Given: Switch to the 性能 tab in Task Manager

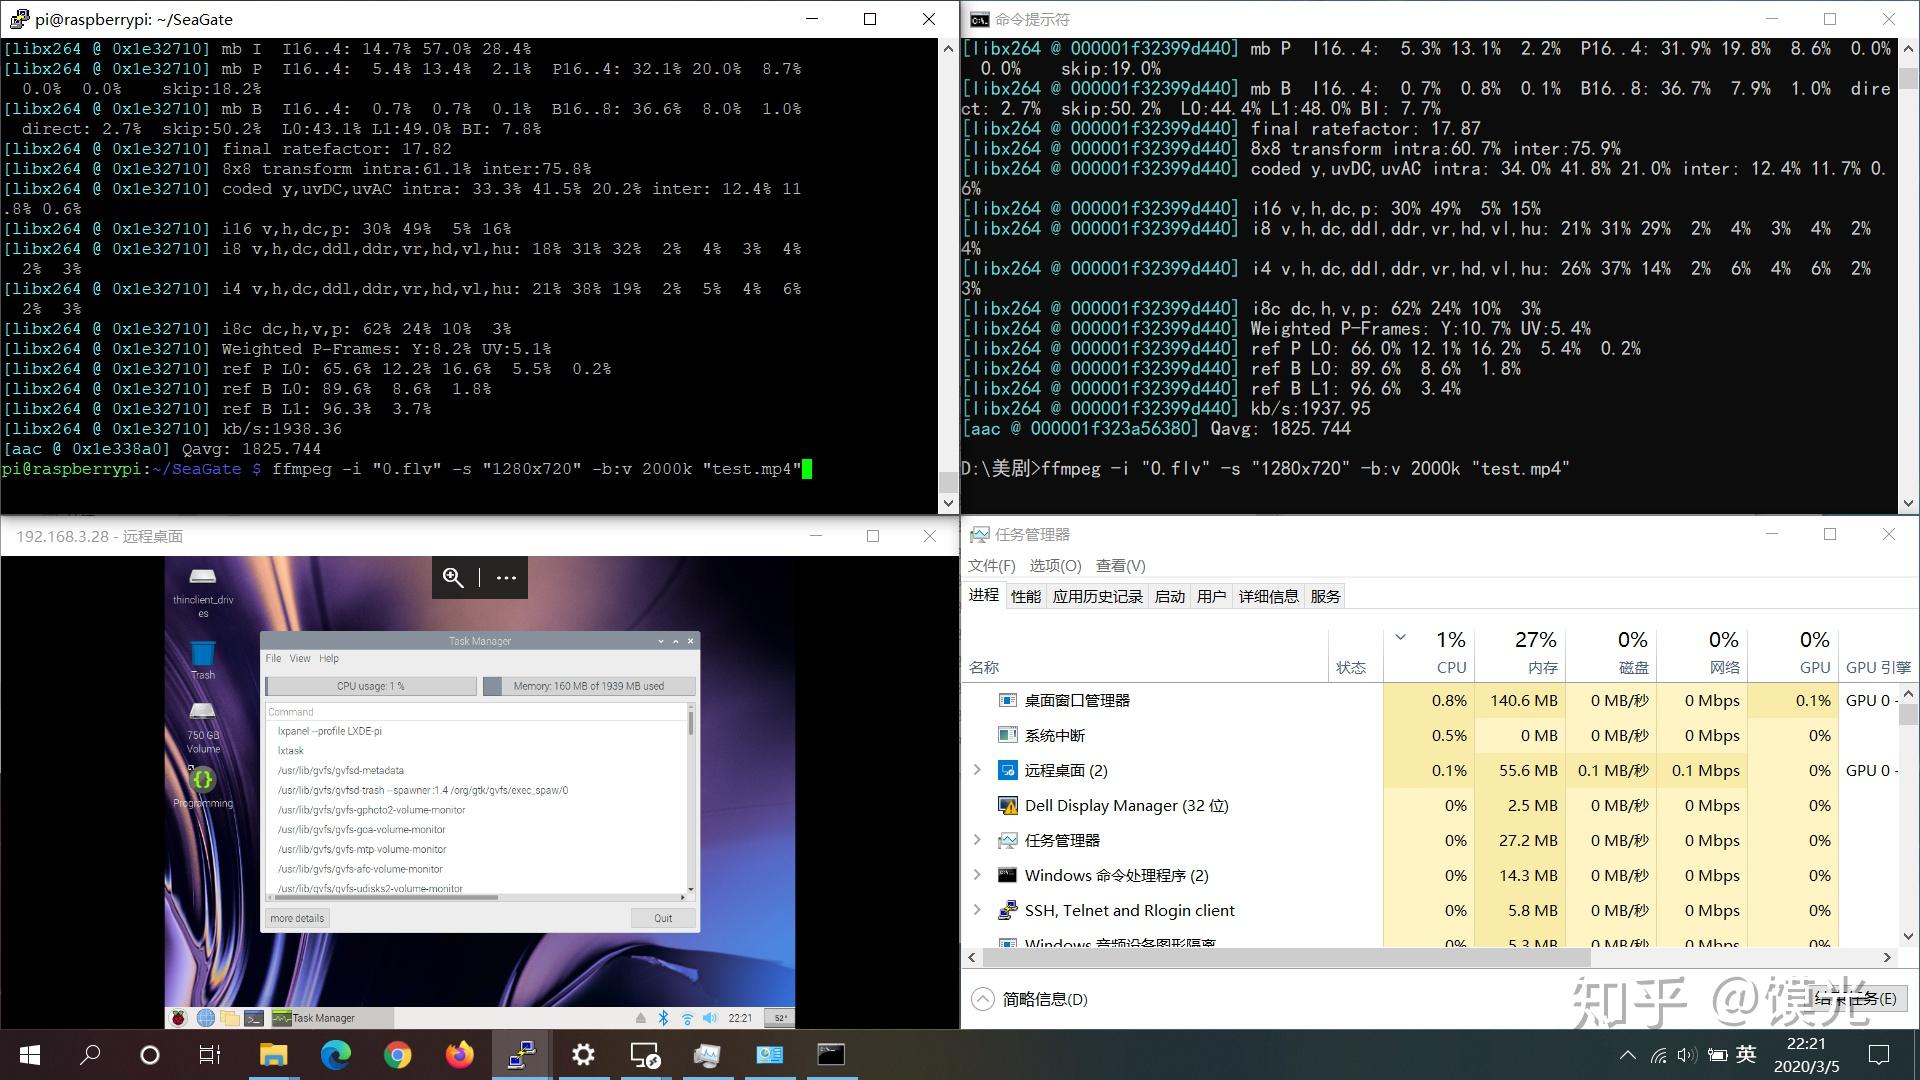Looking at the screenshot, I should tap(1024, 595).
